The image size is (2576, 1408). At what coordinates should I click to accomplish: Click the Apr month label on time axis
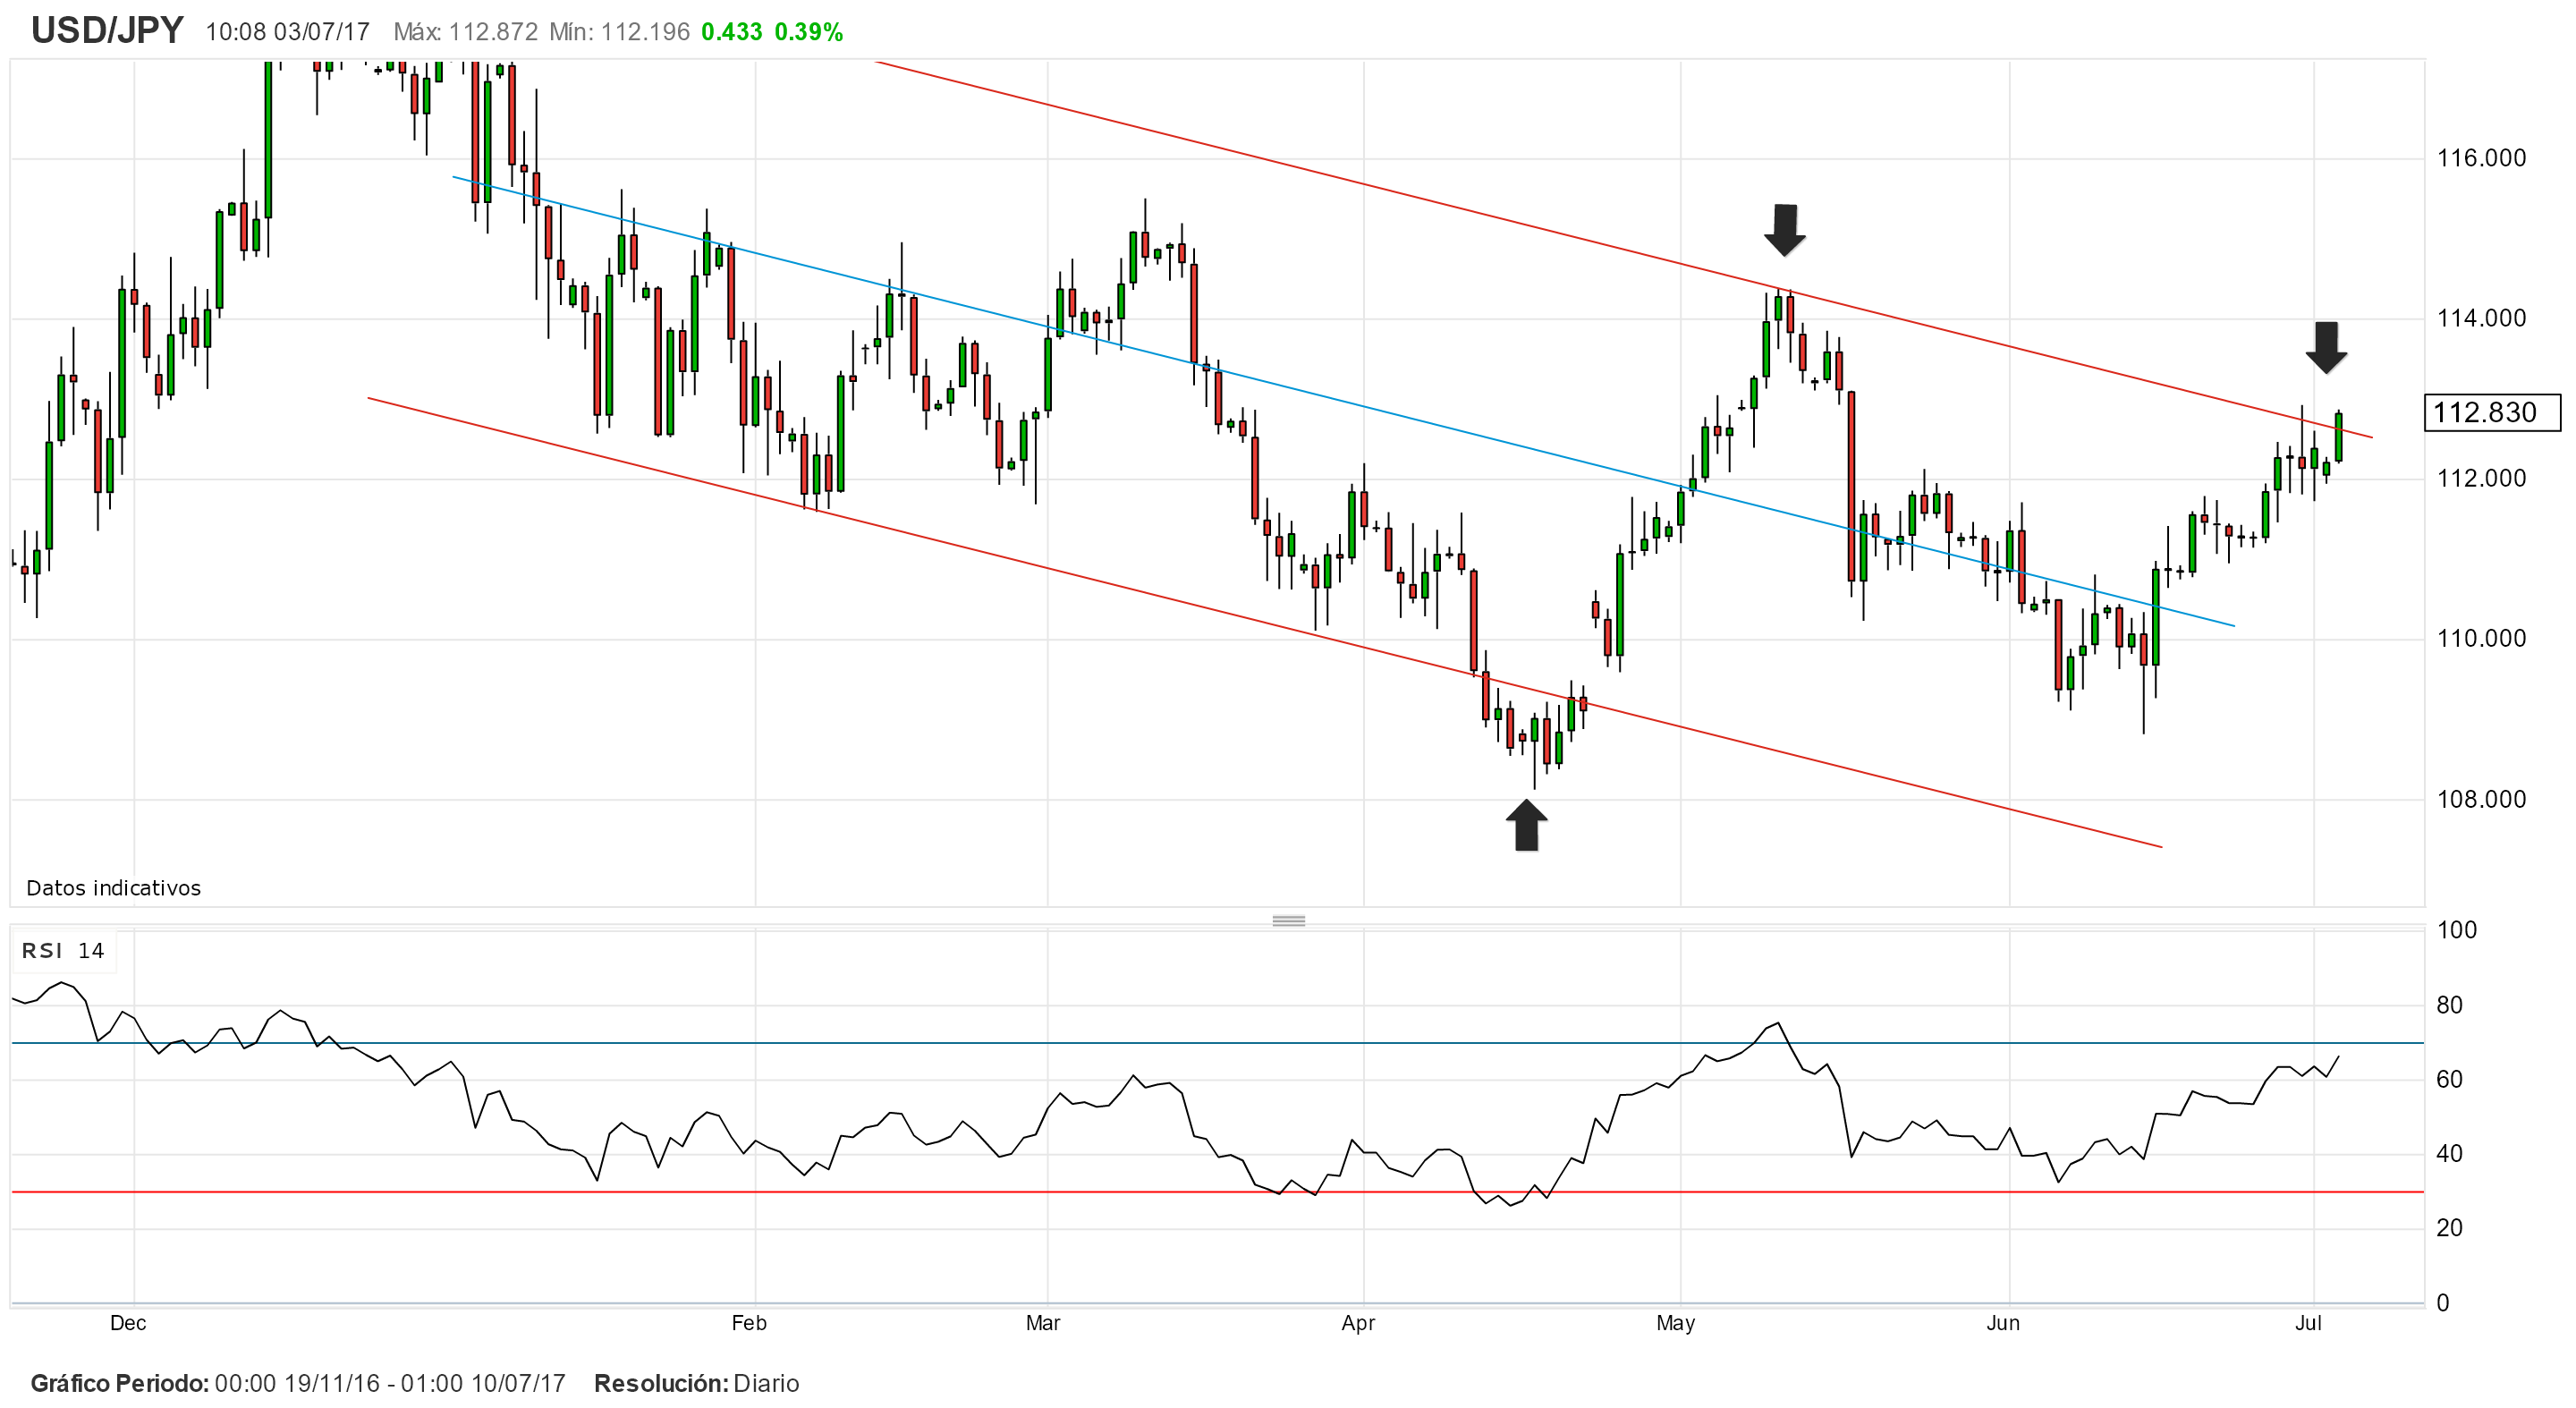pos(1358,1323)
